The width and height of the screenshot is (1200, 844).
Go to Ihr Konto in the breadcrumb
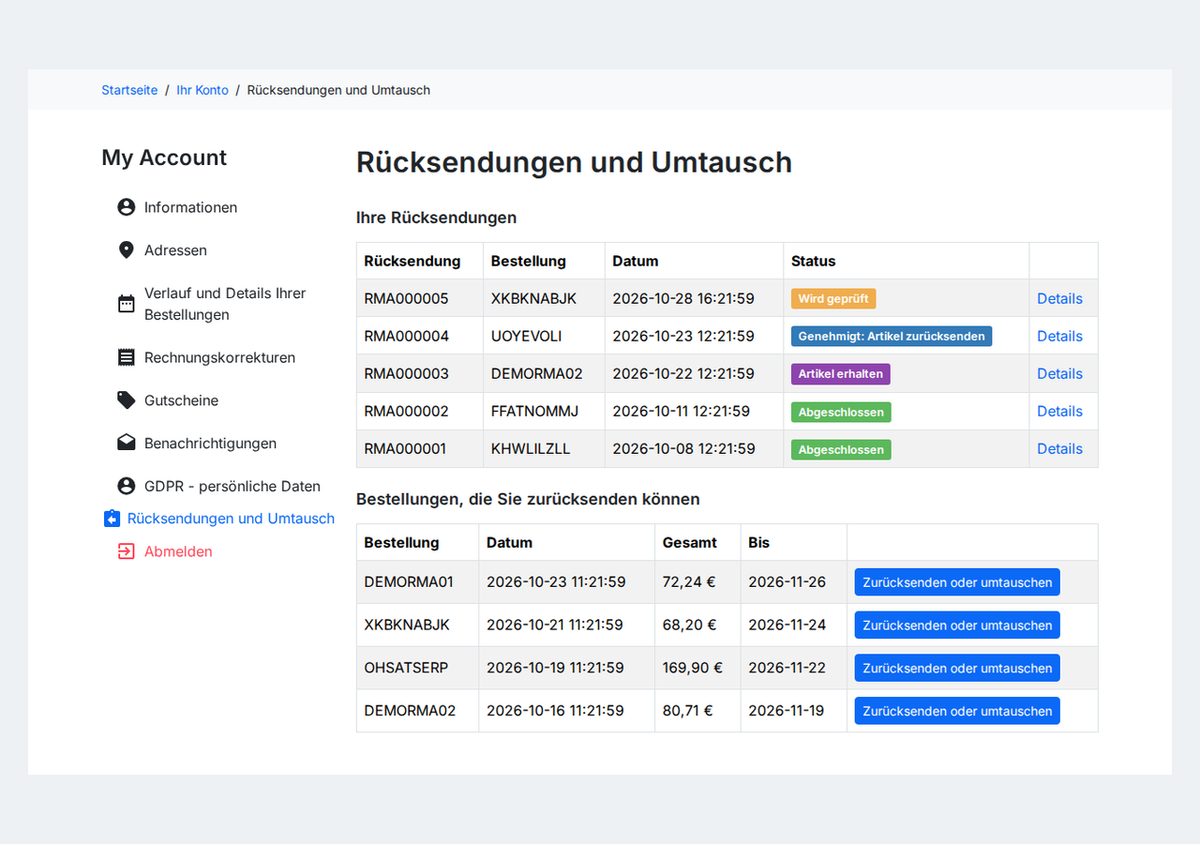203,90
